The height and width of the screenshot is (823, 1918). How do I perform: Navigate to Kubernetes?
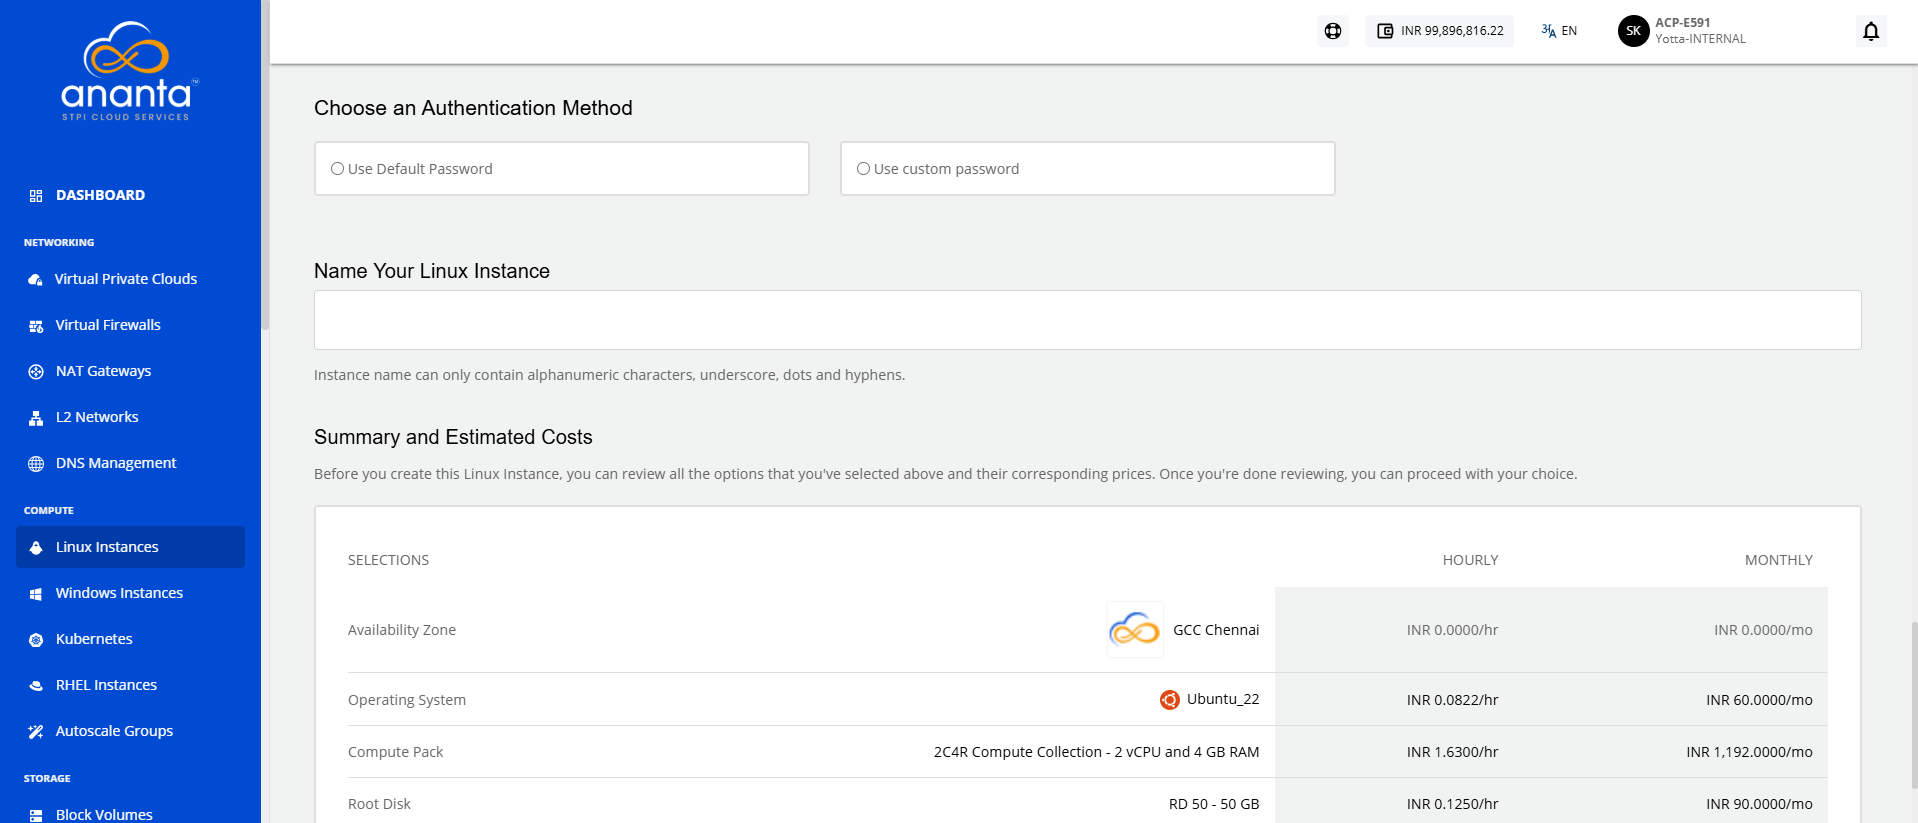[x=94, y=639]
